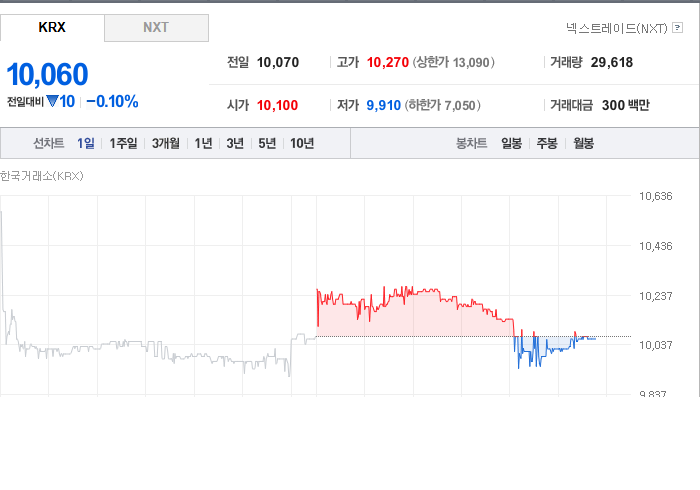Switch to the NXT tab

click(x=156, y=28)
